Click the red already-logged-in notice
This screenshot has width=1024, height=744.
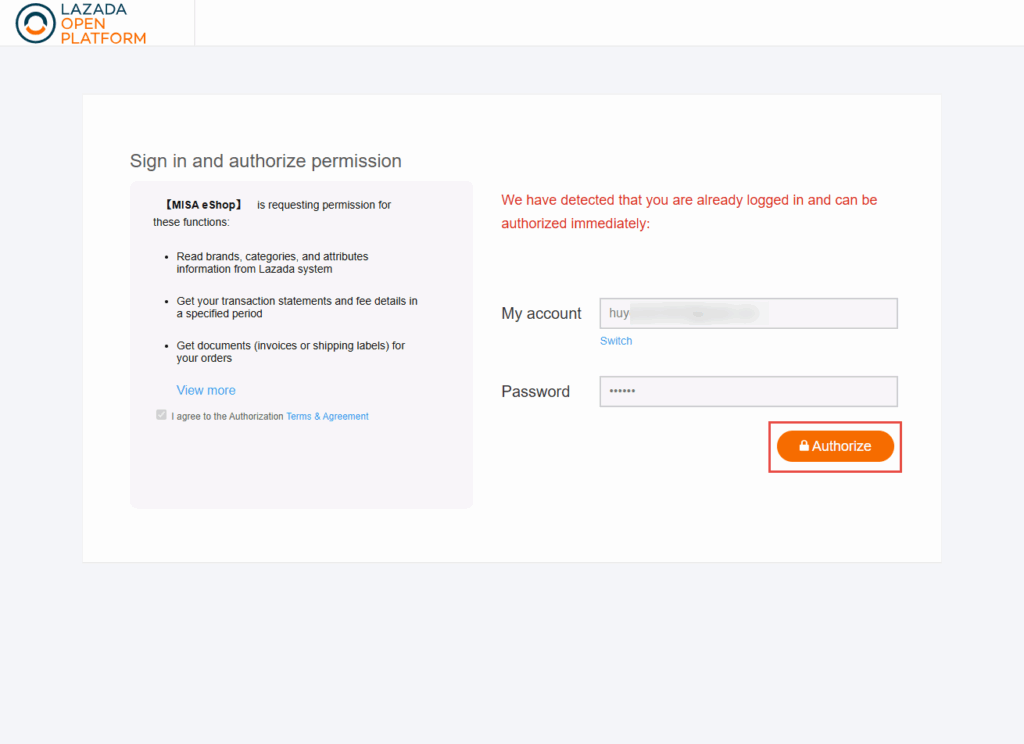[689, 211]
